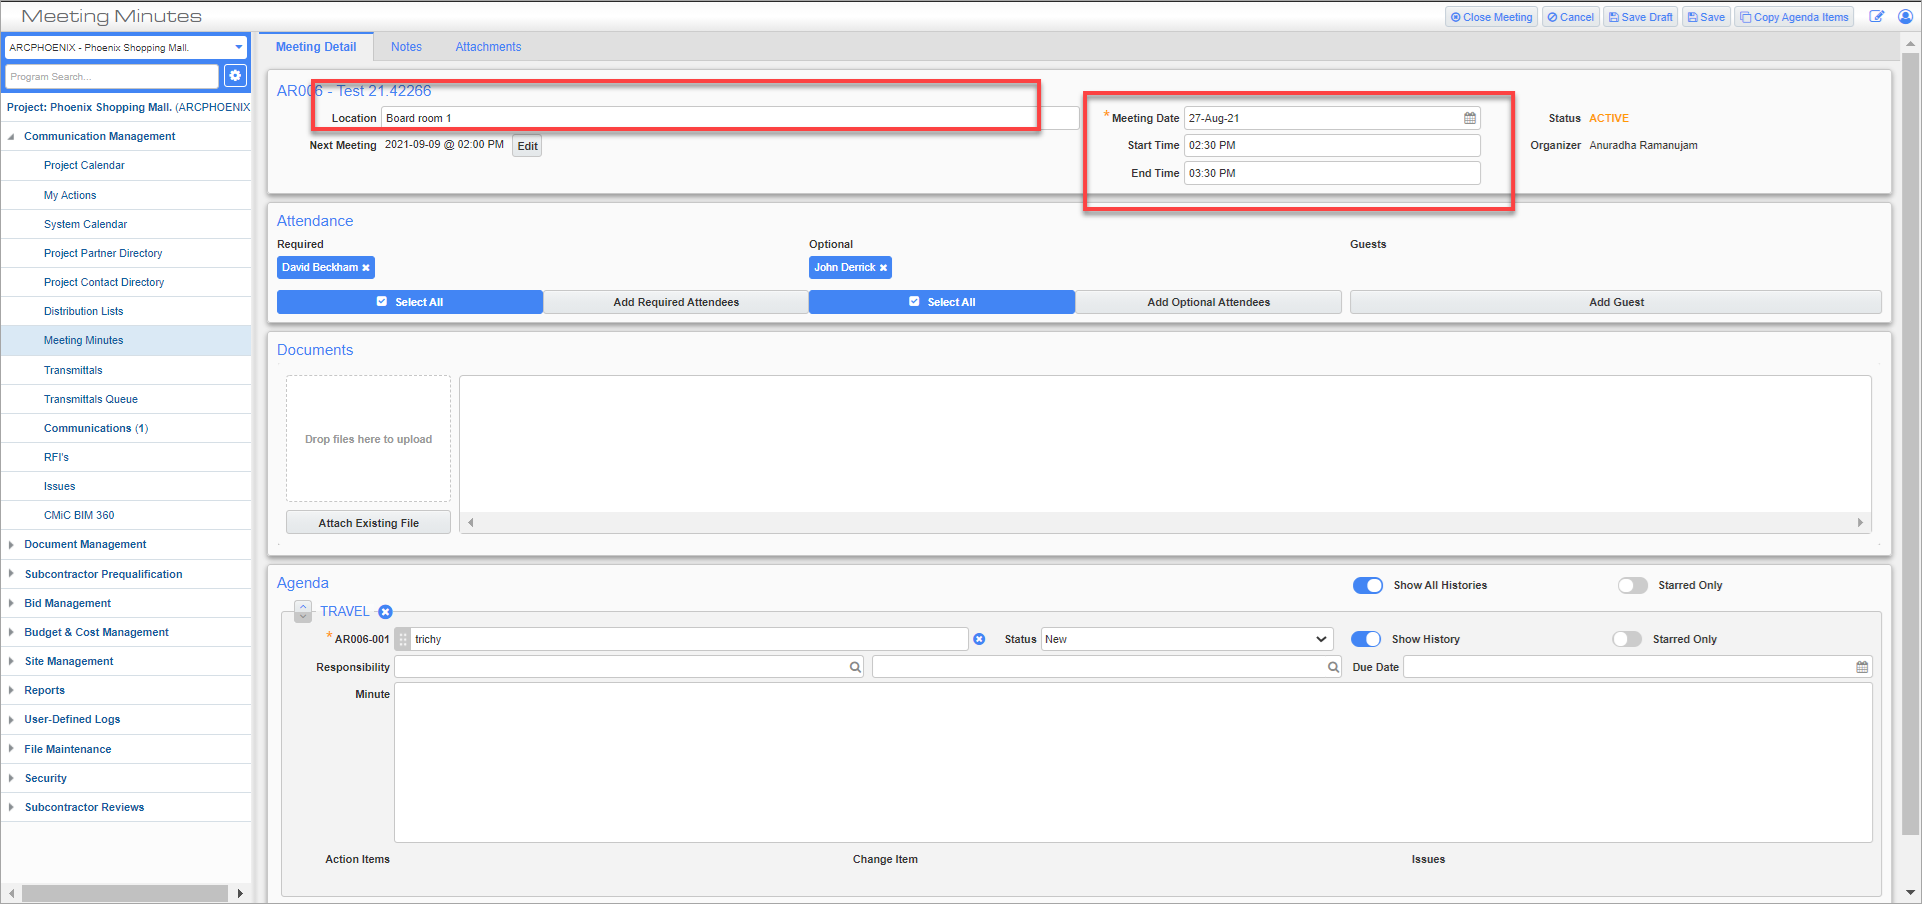Collapse the TRAVEL agenda section
Image resolution: width=1922 pixels, height=904 pixels.
303,612
